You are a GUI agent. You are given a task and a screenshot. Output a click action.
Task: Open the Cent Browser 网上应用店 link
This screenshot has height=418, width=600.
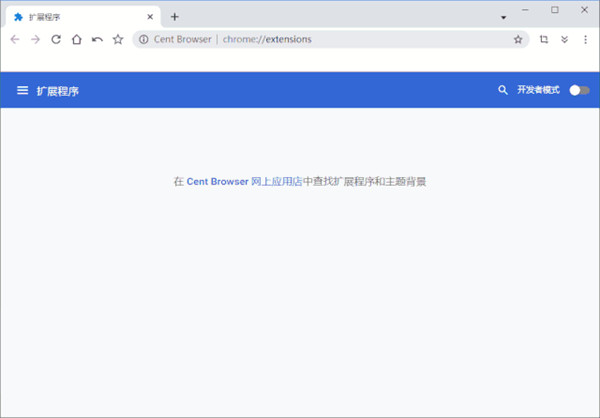coord(244,182)
